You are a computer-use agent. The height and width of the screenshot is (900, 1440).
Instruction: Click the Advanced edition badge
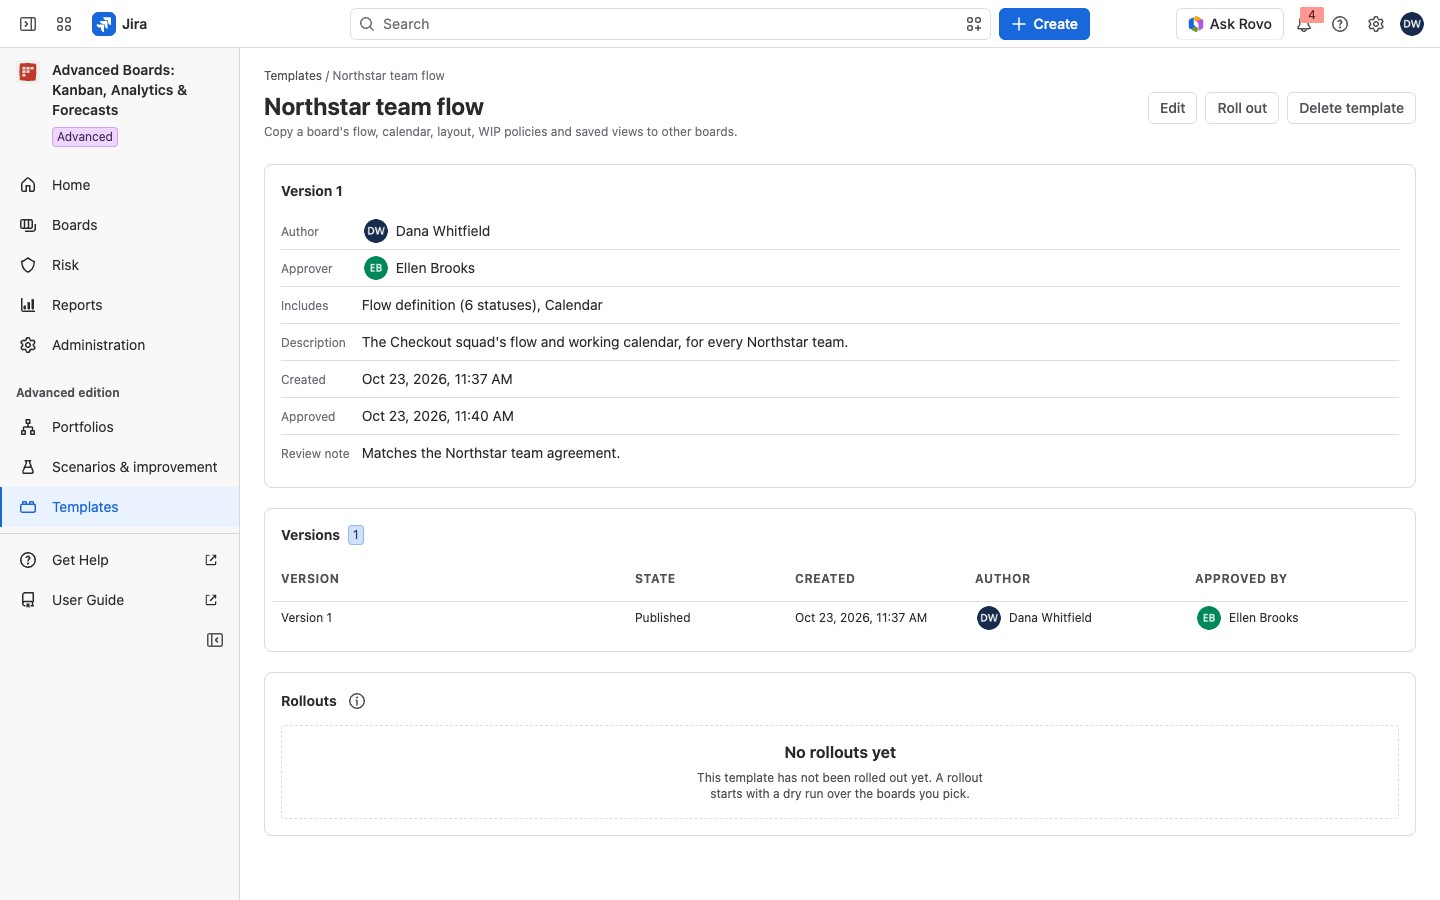85,137
